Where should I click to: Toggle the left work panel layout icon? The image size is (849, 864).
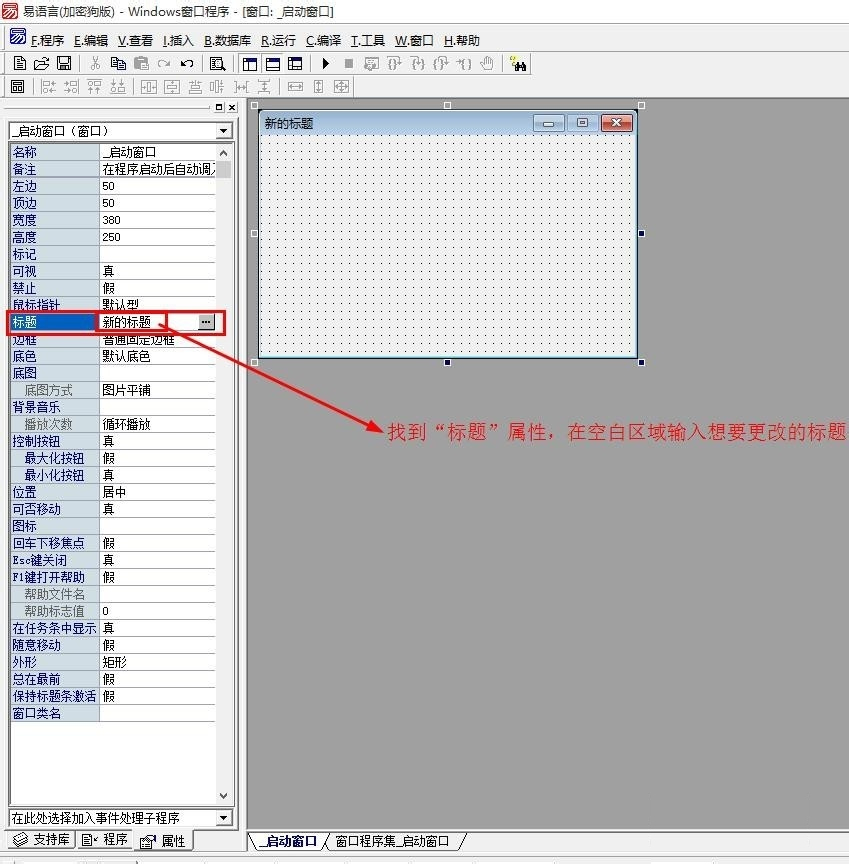click(x=250, y=64)
